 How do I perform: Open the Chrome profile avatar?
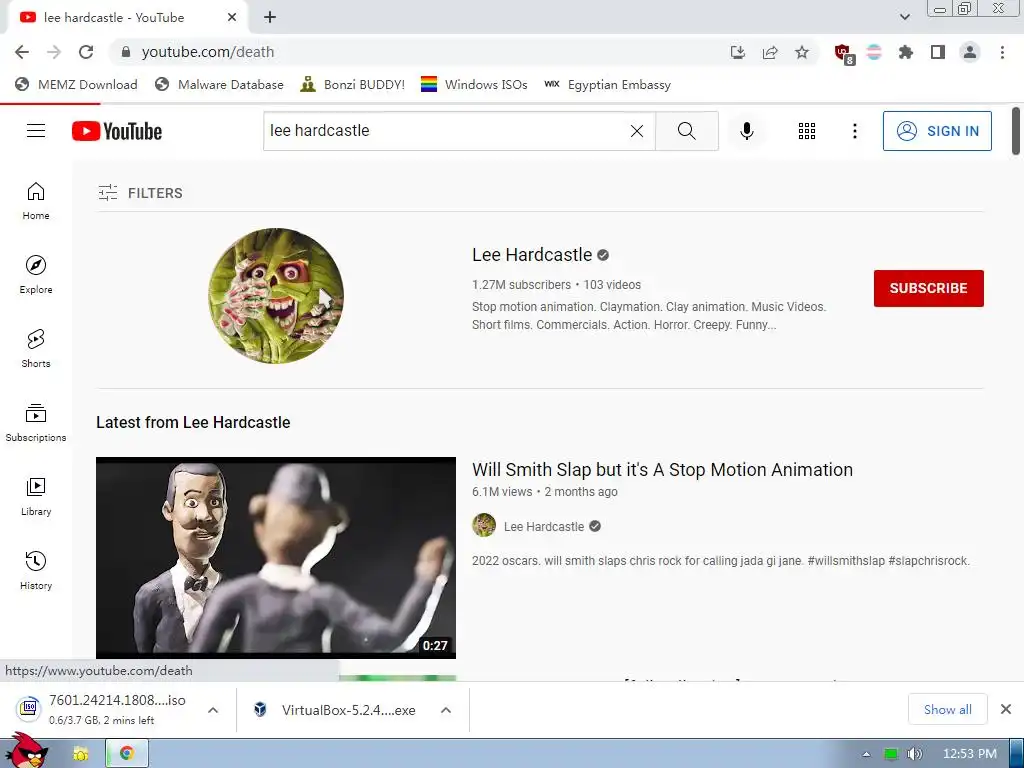click(x=970, y=52)
